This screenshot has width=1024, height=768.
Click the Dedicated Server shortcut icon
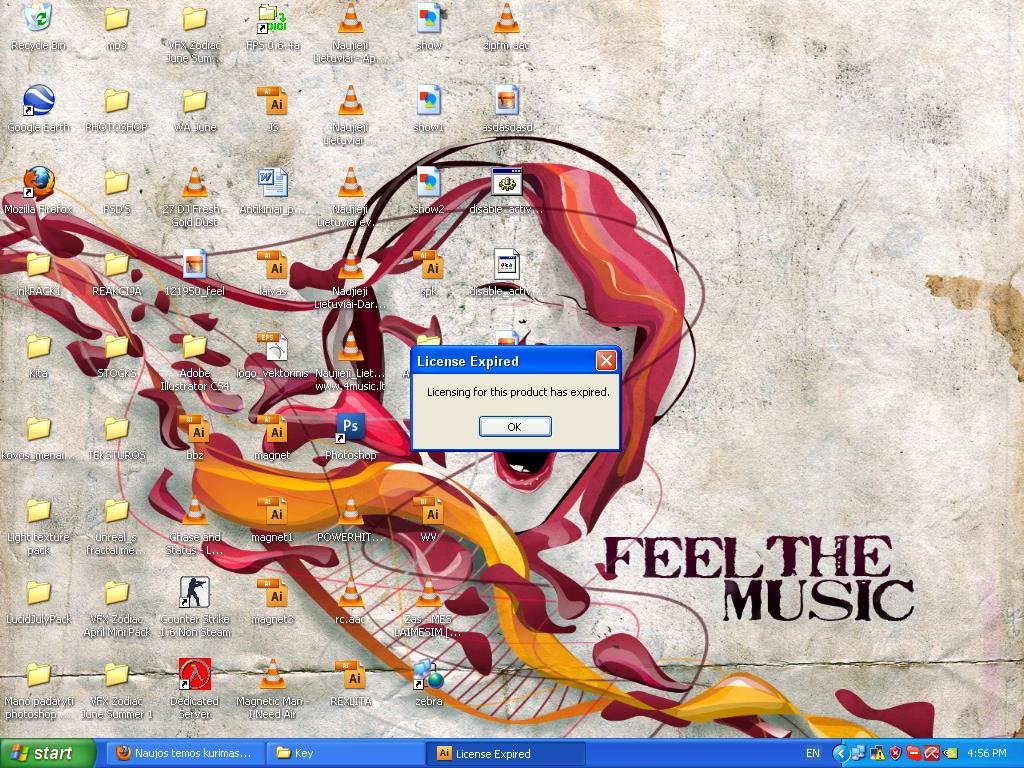(194, 675)
